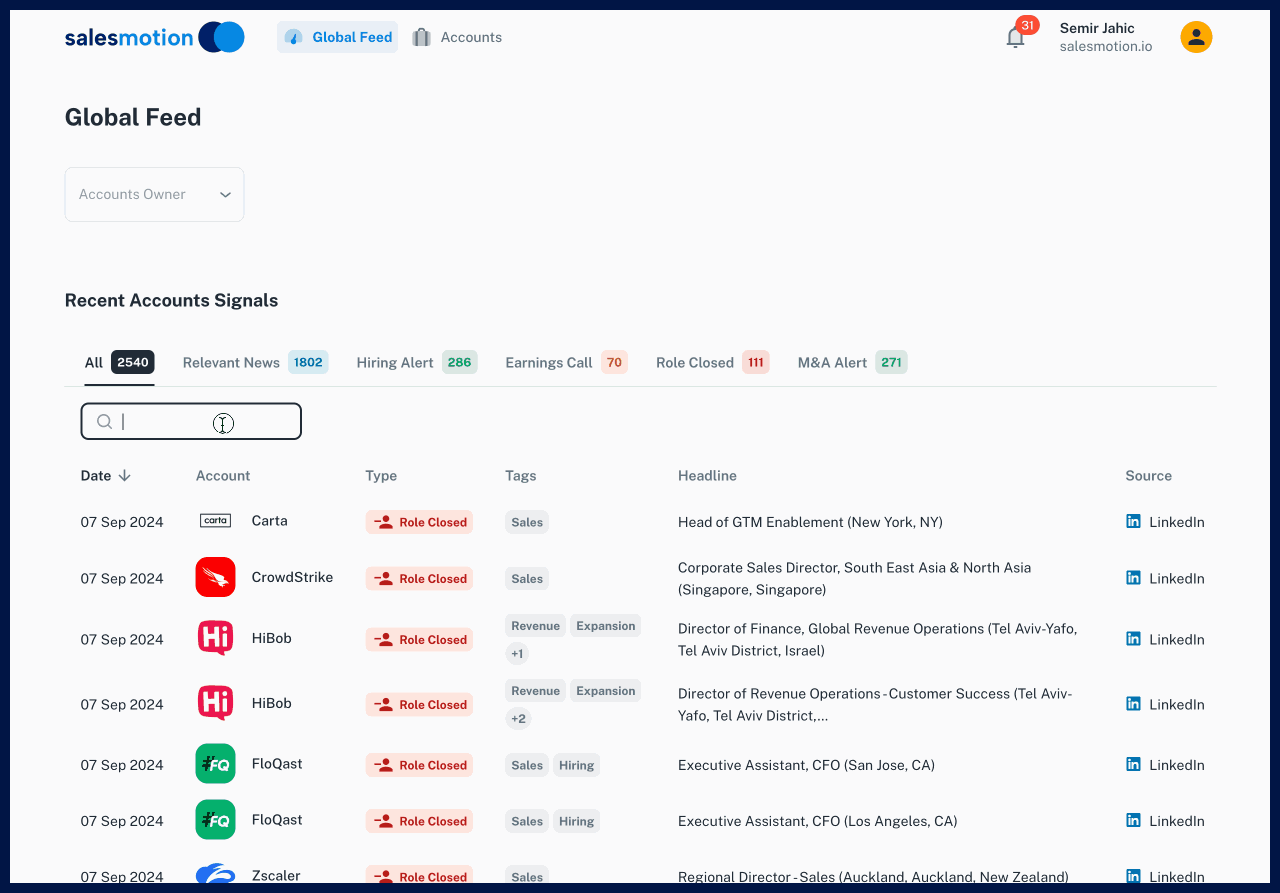
Task: Open the user profile avatar
Action: point(1196,37)
